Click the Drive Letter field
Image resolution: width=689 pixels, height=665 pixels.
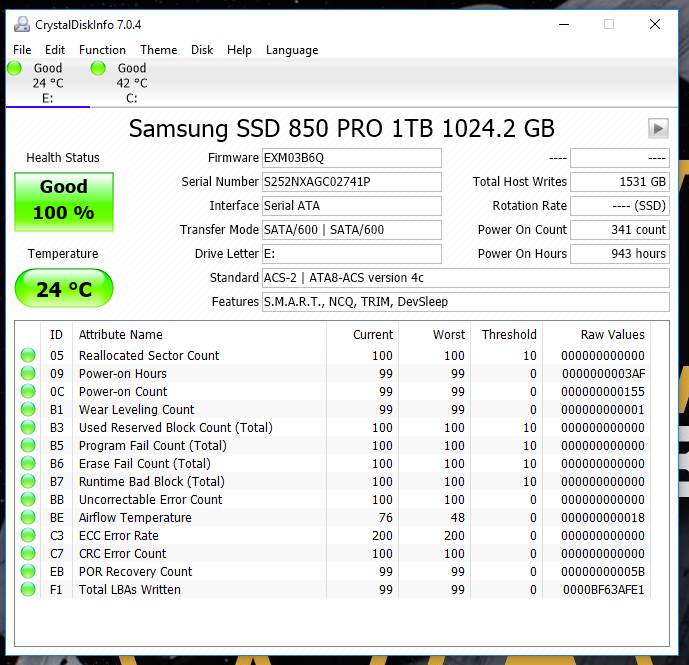pyautogui.click(x=352, y=254)
